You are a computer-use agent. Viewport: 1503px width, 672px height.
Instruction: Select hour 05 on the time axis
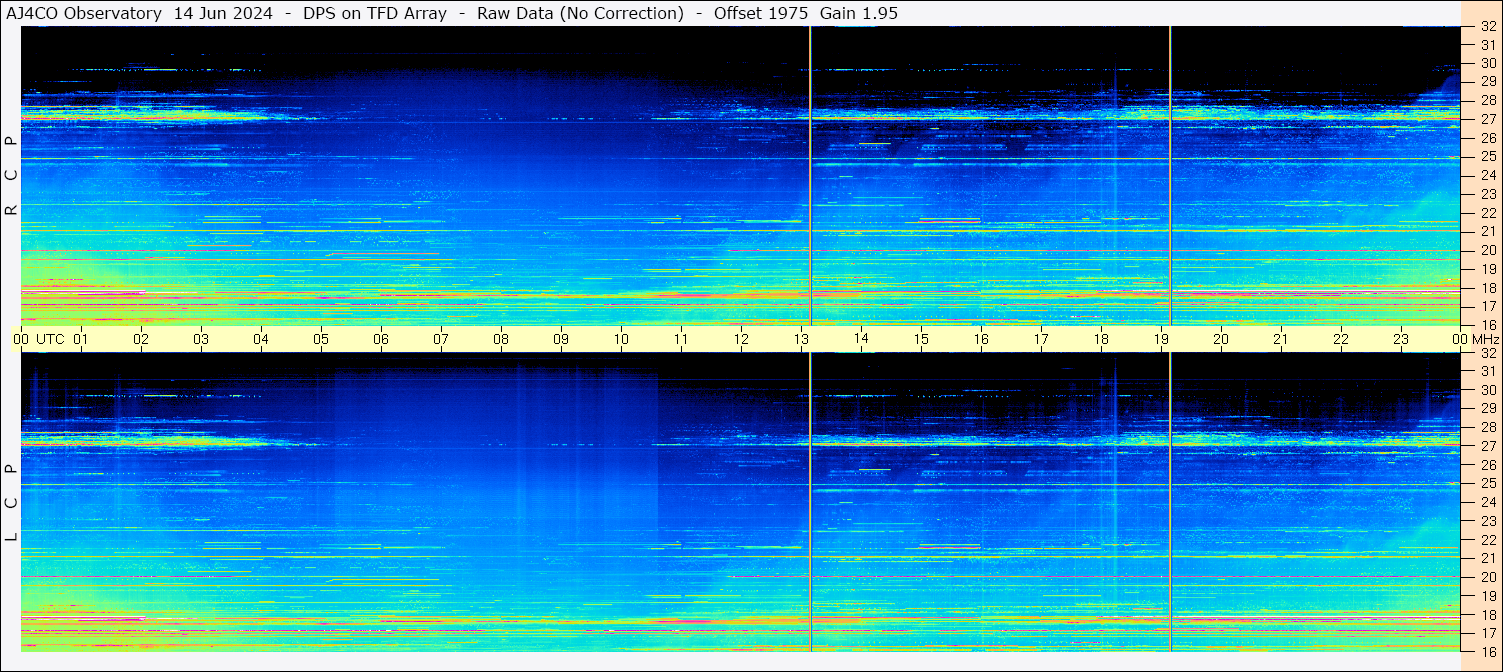321,339
